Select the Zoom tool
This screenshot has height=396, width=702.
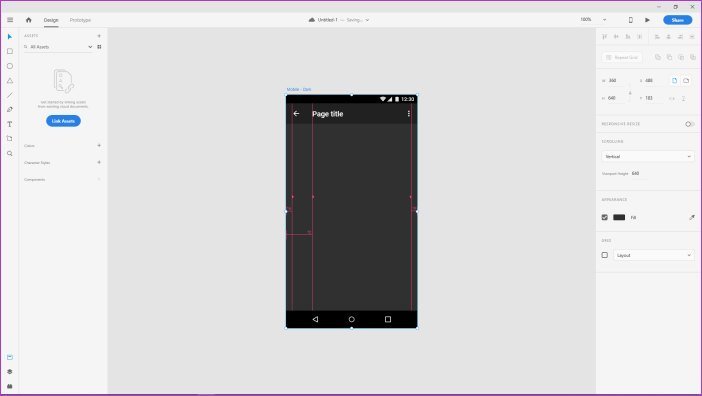[10, 153]
